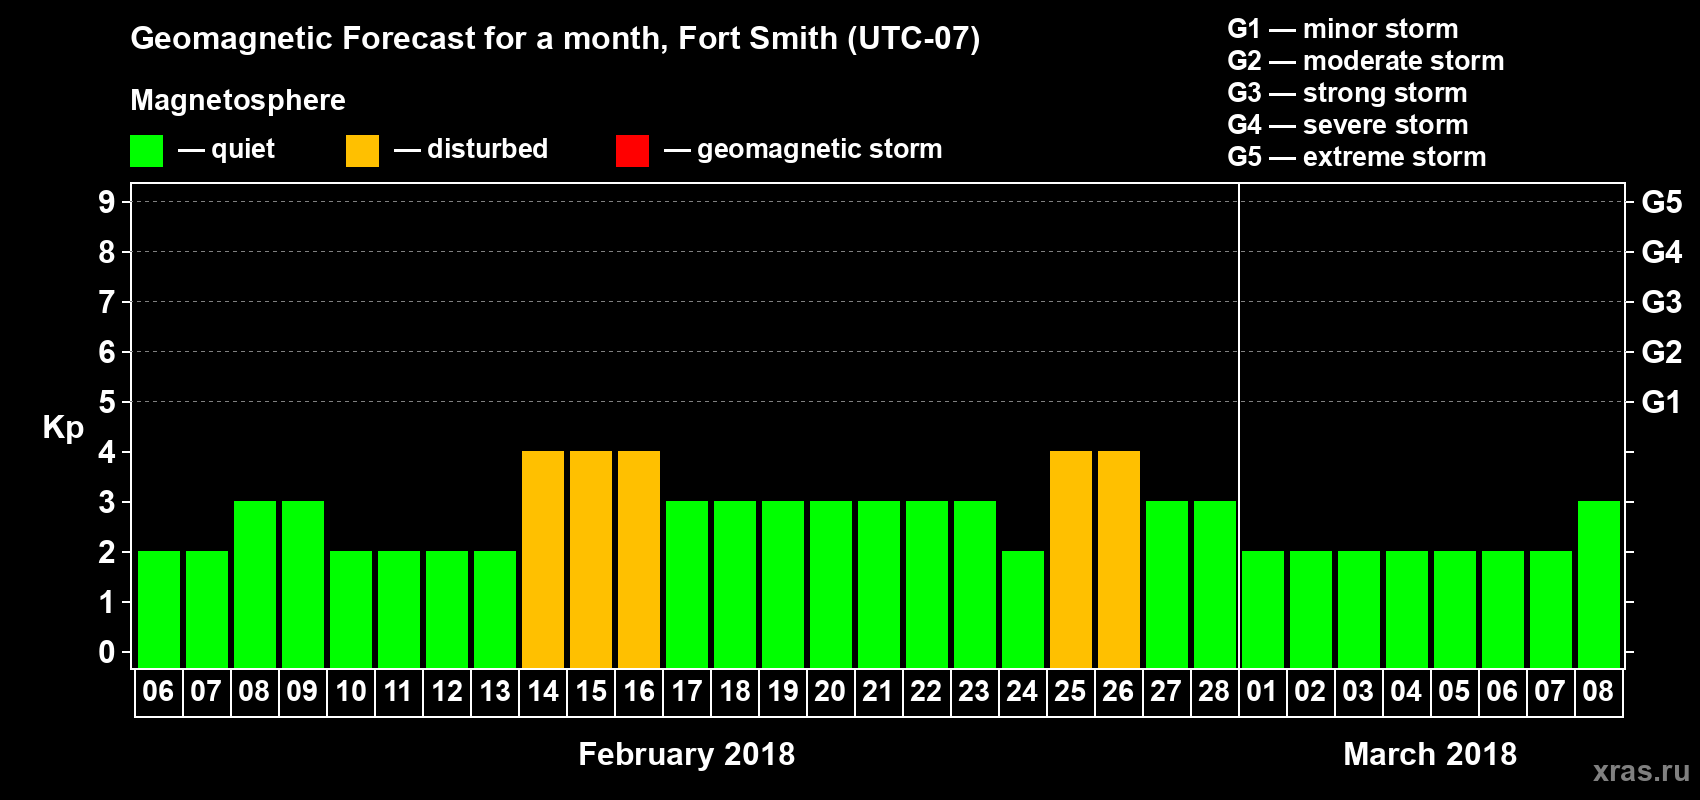Click the green quiet legend swatch
Viewport: 1700px width, 800px height.
[x=147, y=151]
